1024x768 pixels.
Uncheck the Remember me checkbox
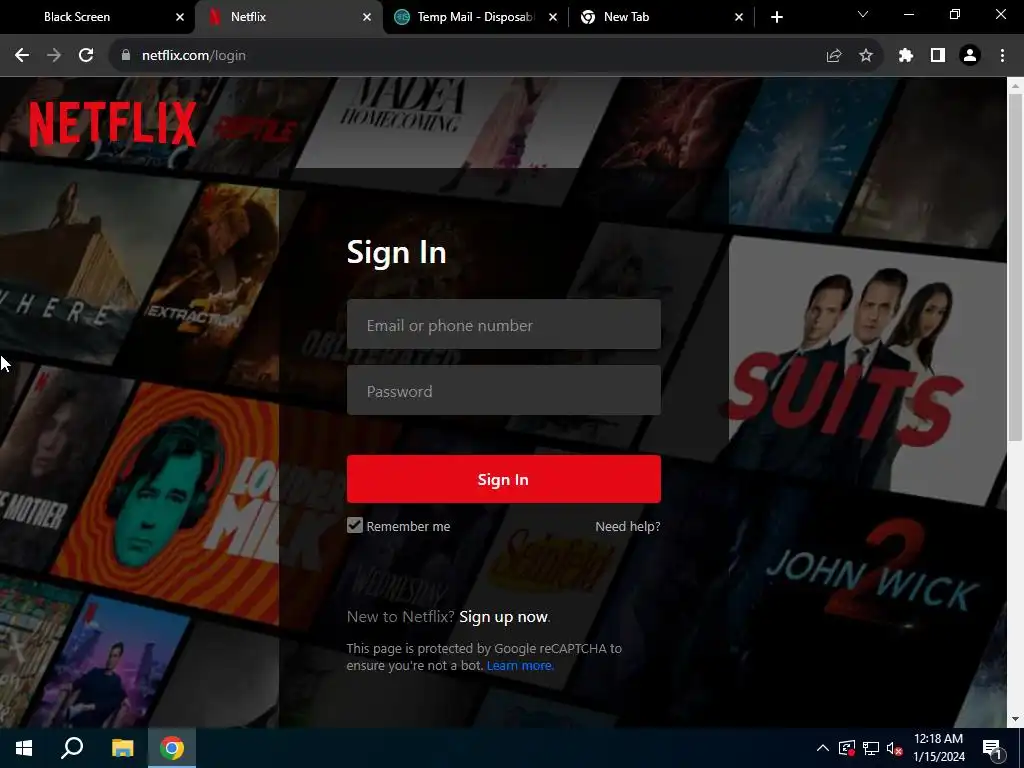355,526
